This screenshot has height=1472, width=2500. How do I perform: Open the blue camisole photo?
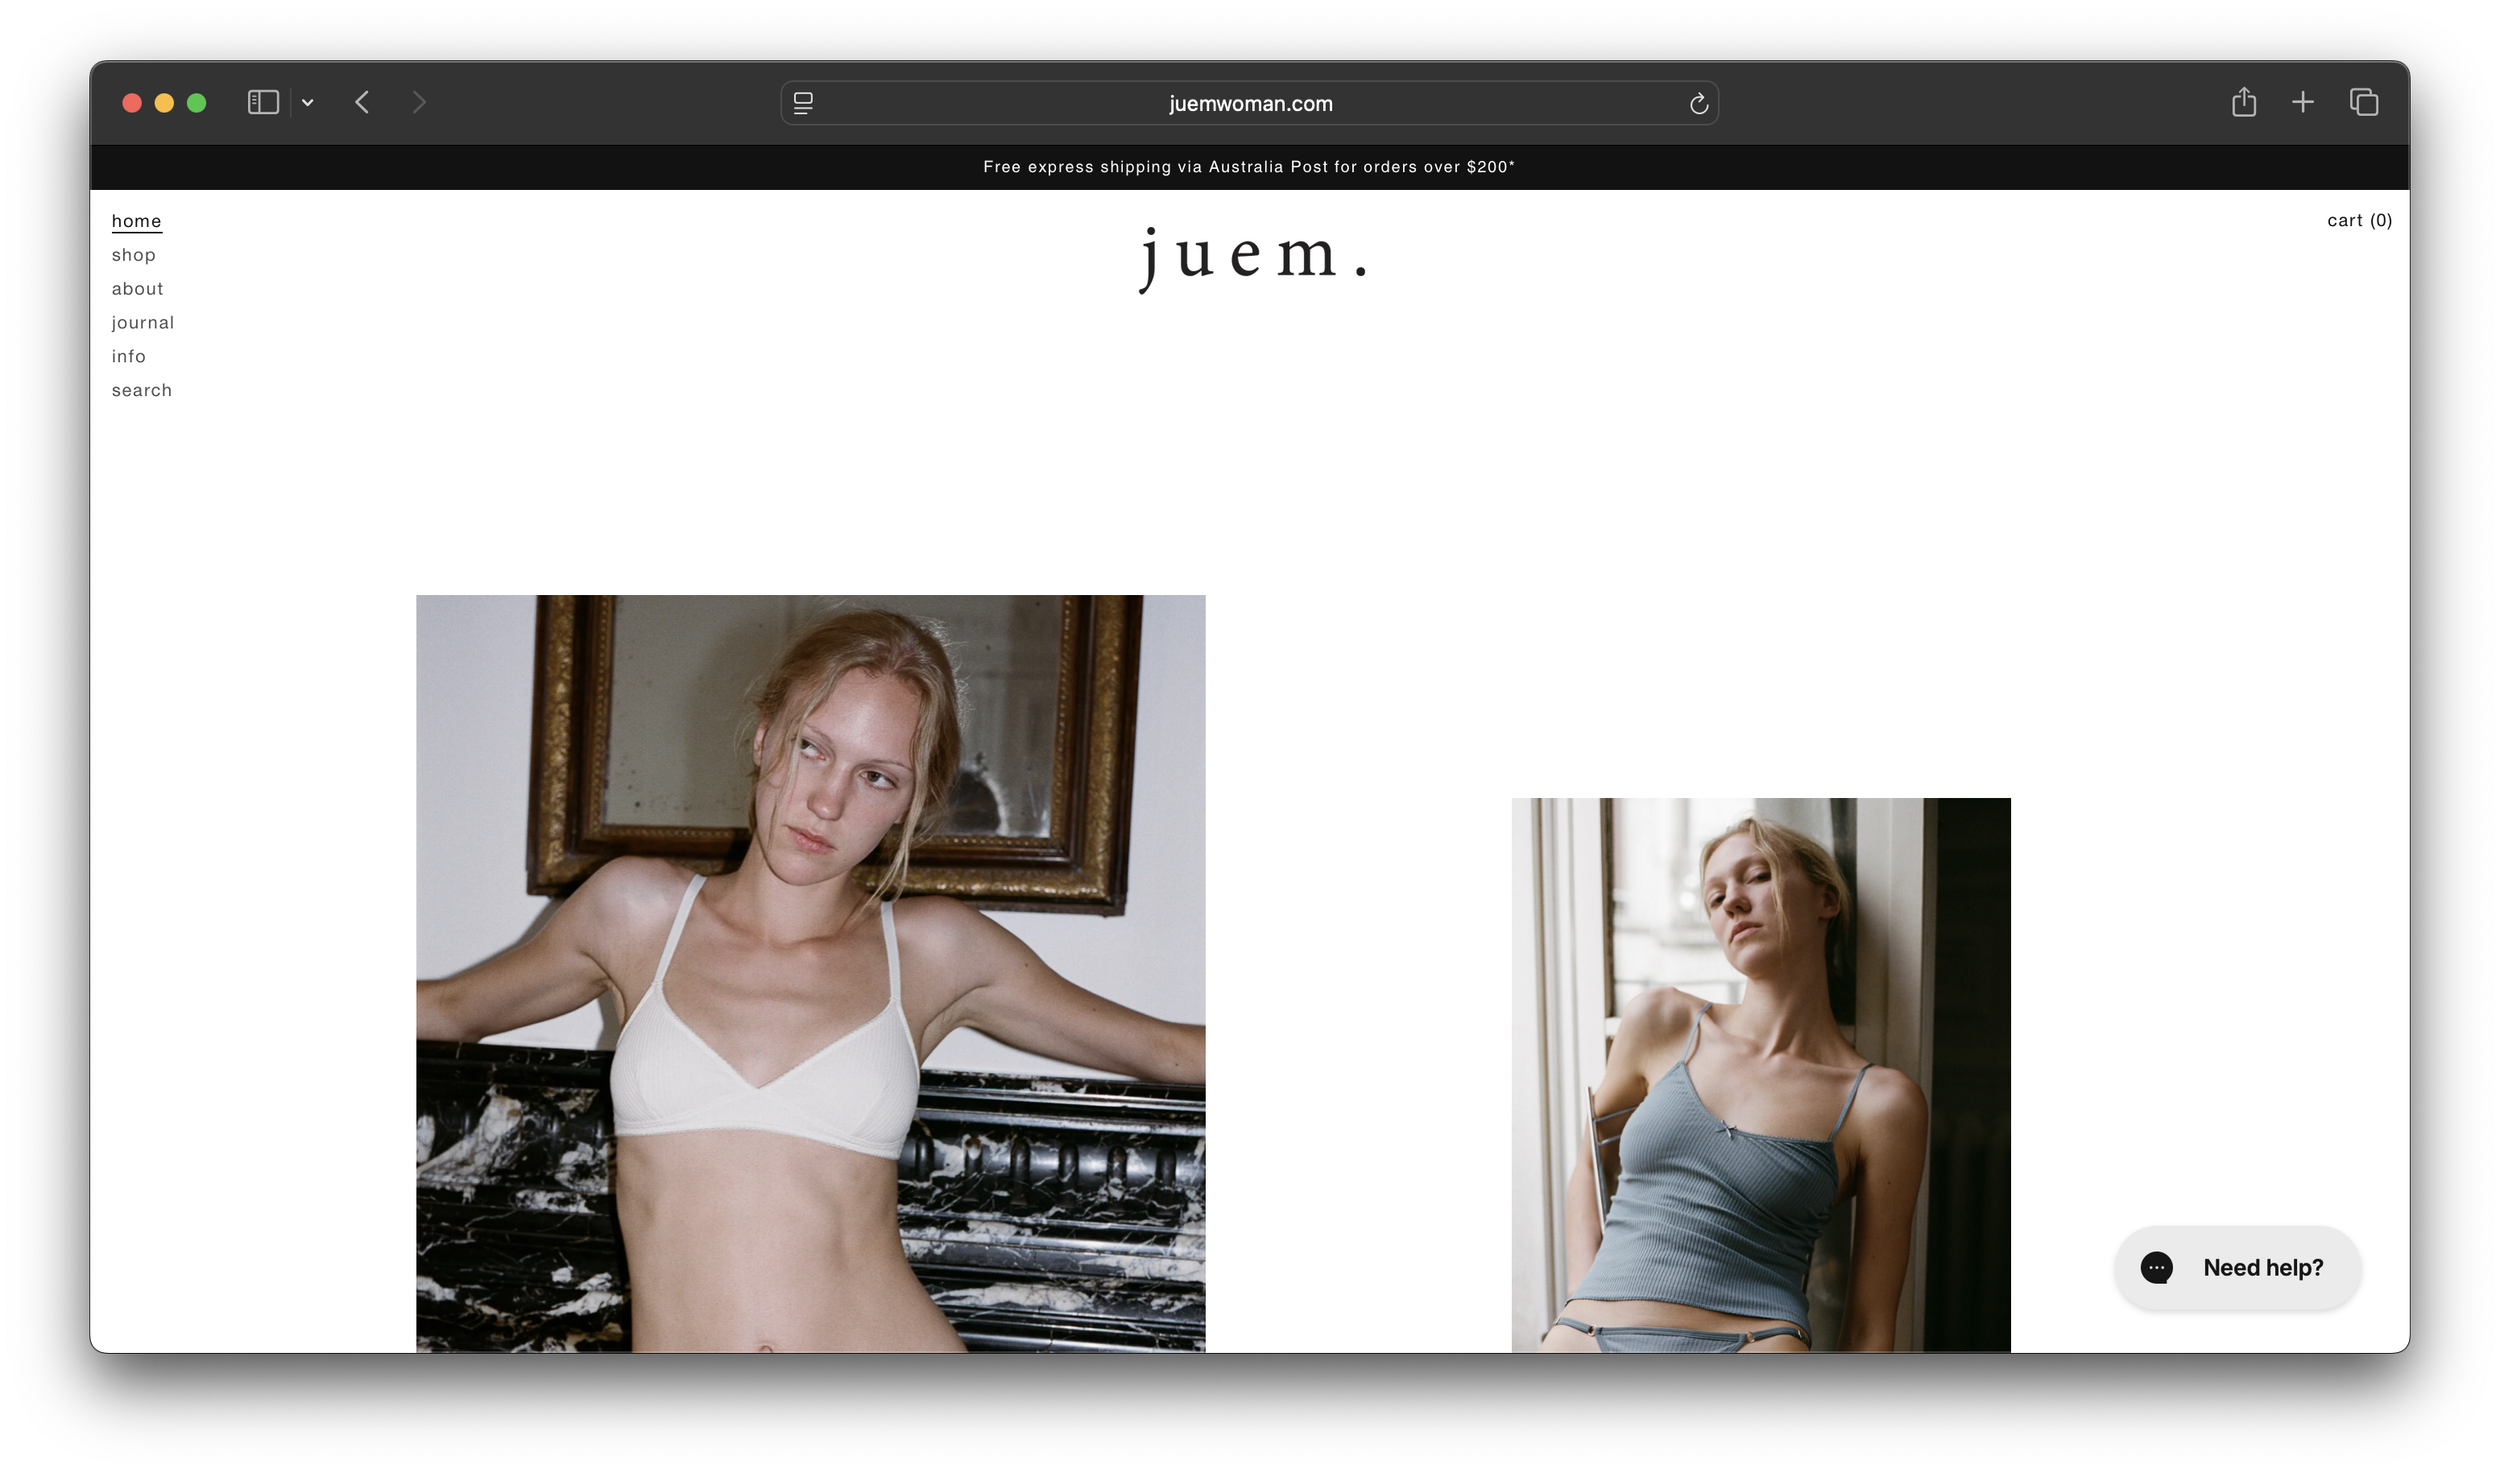(x=1760, y=1075)
